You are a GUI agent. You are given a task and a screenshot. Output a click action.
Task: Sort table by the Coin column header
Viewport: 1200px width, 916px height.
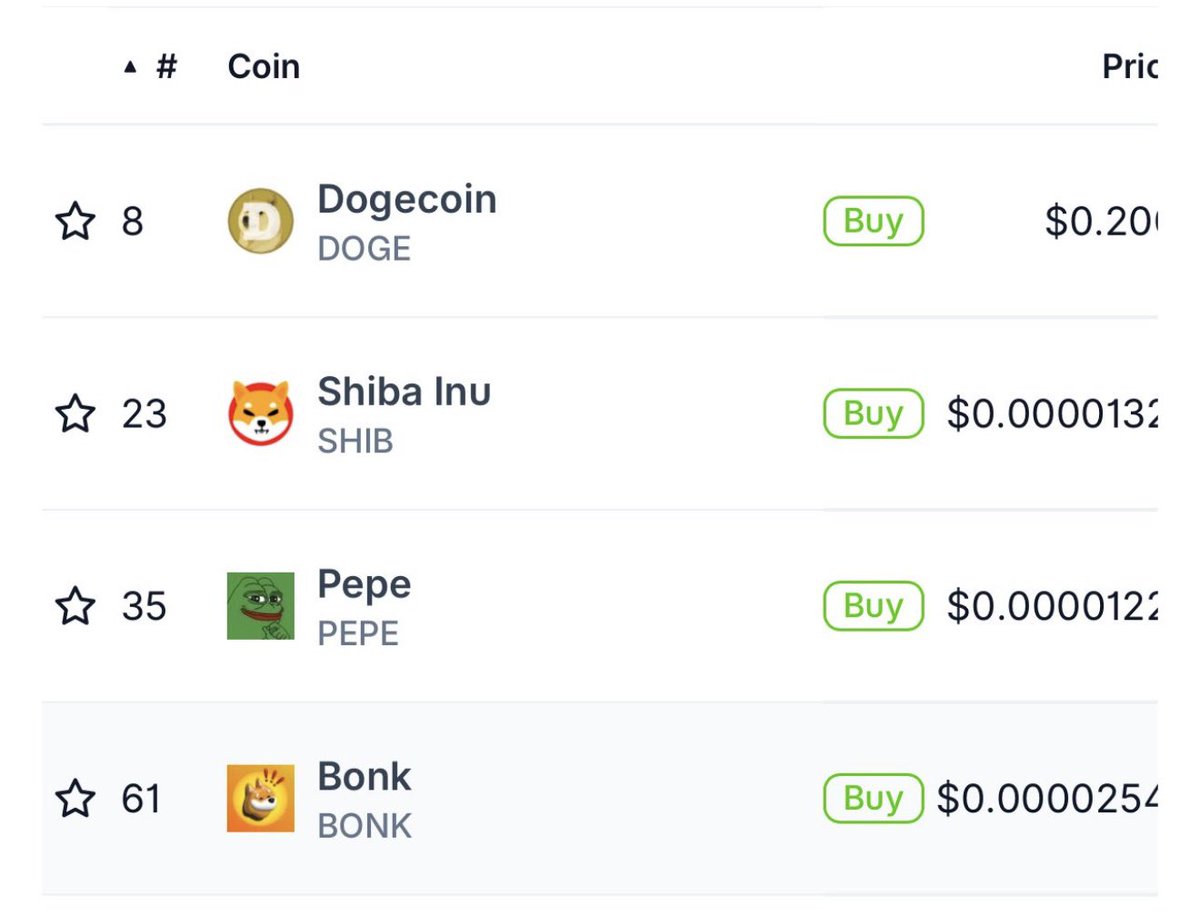pyautogui.click(x=264, y=67)
